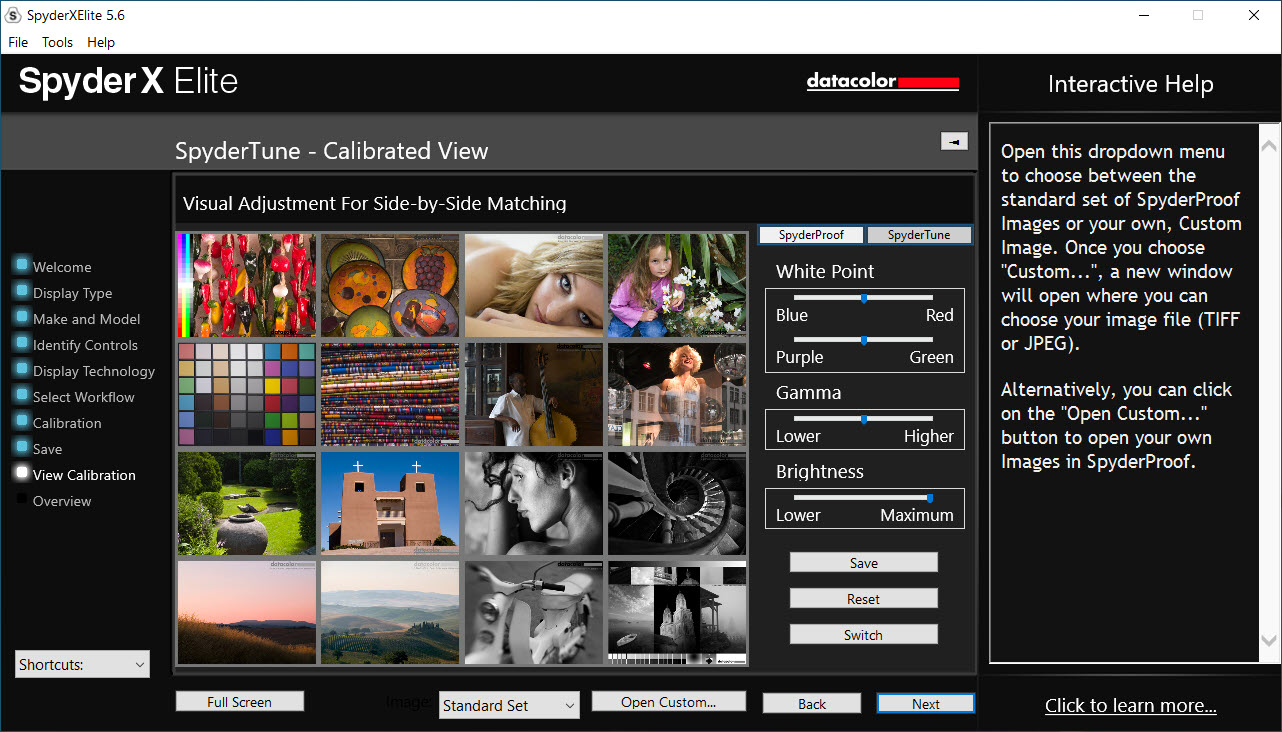This screenshot has width=1282, height=732.
Task: Select the fruit bowls thumbnail
Action: (x=390, y=285)
